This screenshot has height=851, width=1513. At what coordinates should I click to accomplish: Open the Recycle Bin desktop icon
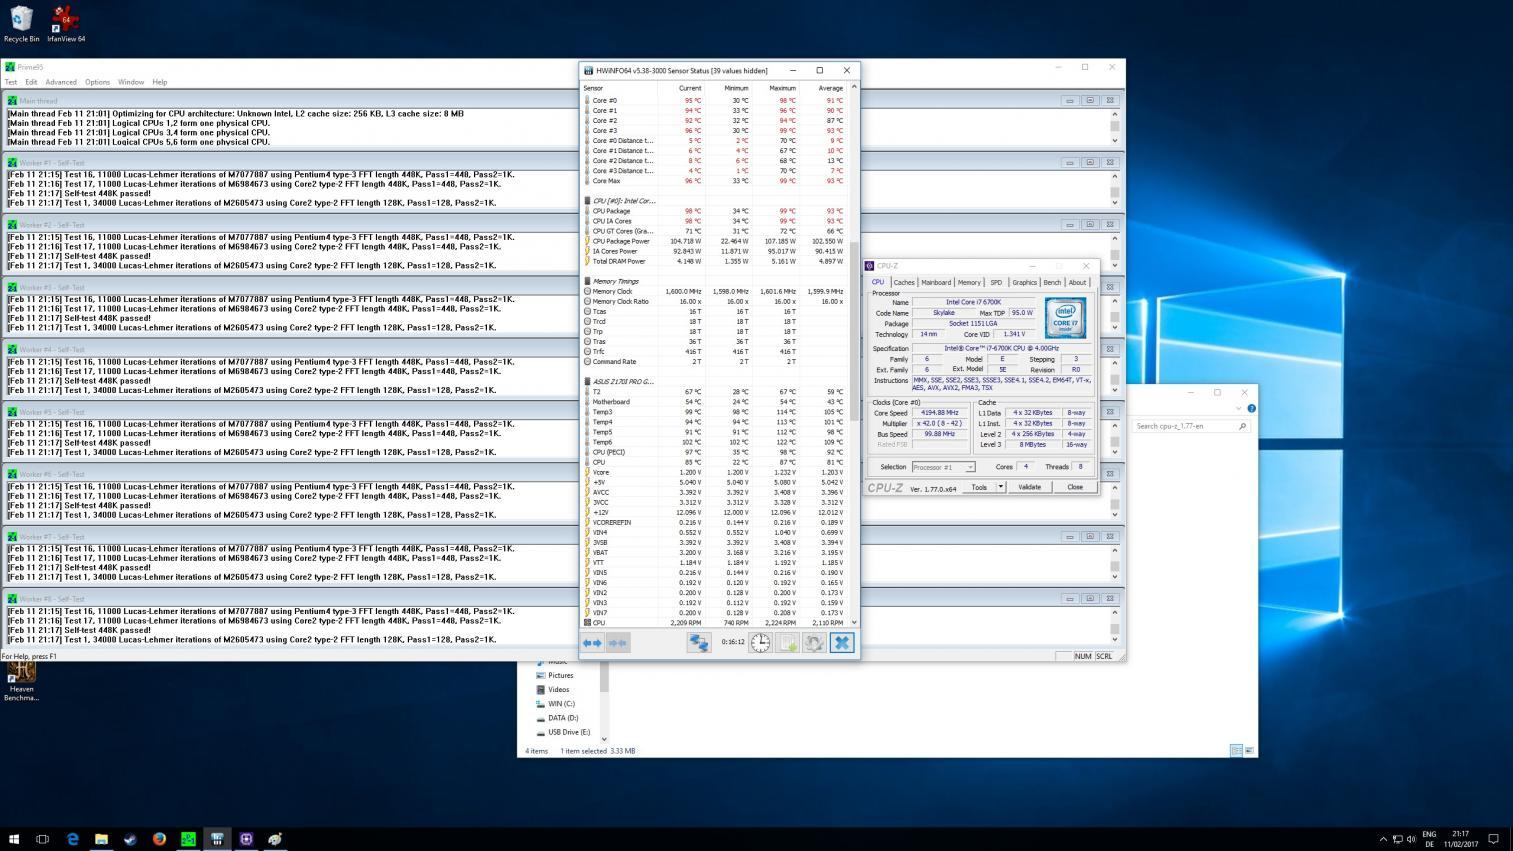click(x=21, y=24)
